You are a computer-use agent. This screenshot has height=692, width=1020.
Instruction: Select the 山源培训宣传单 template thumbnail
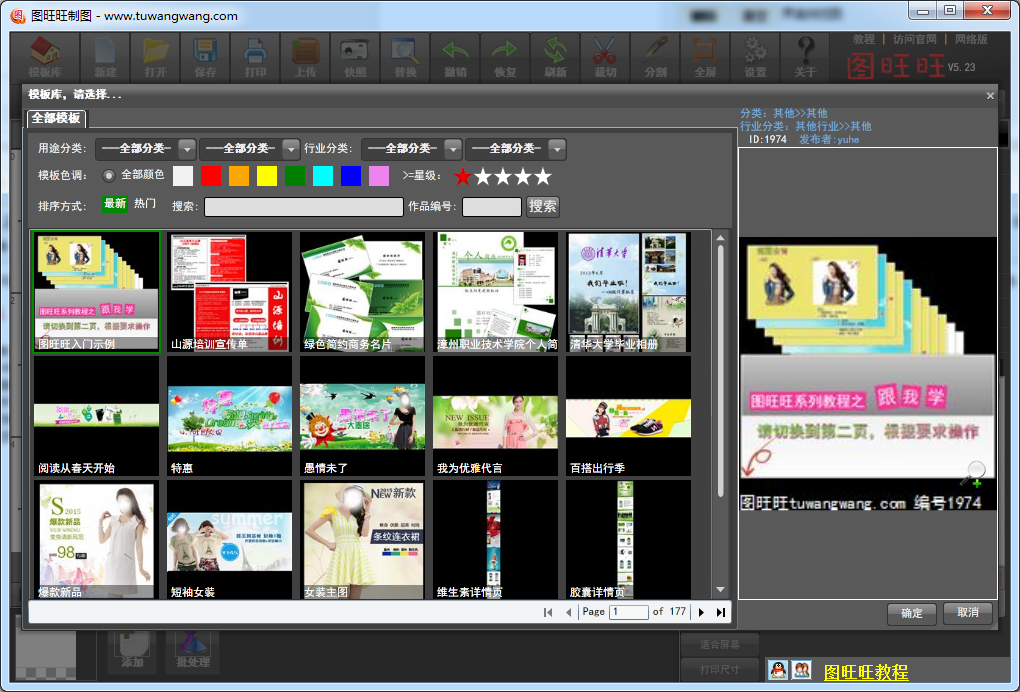[229, 291]
